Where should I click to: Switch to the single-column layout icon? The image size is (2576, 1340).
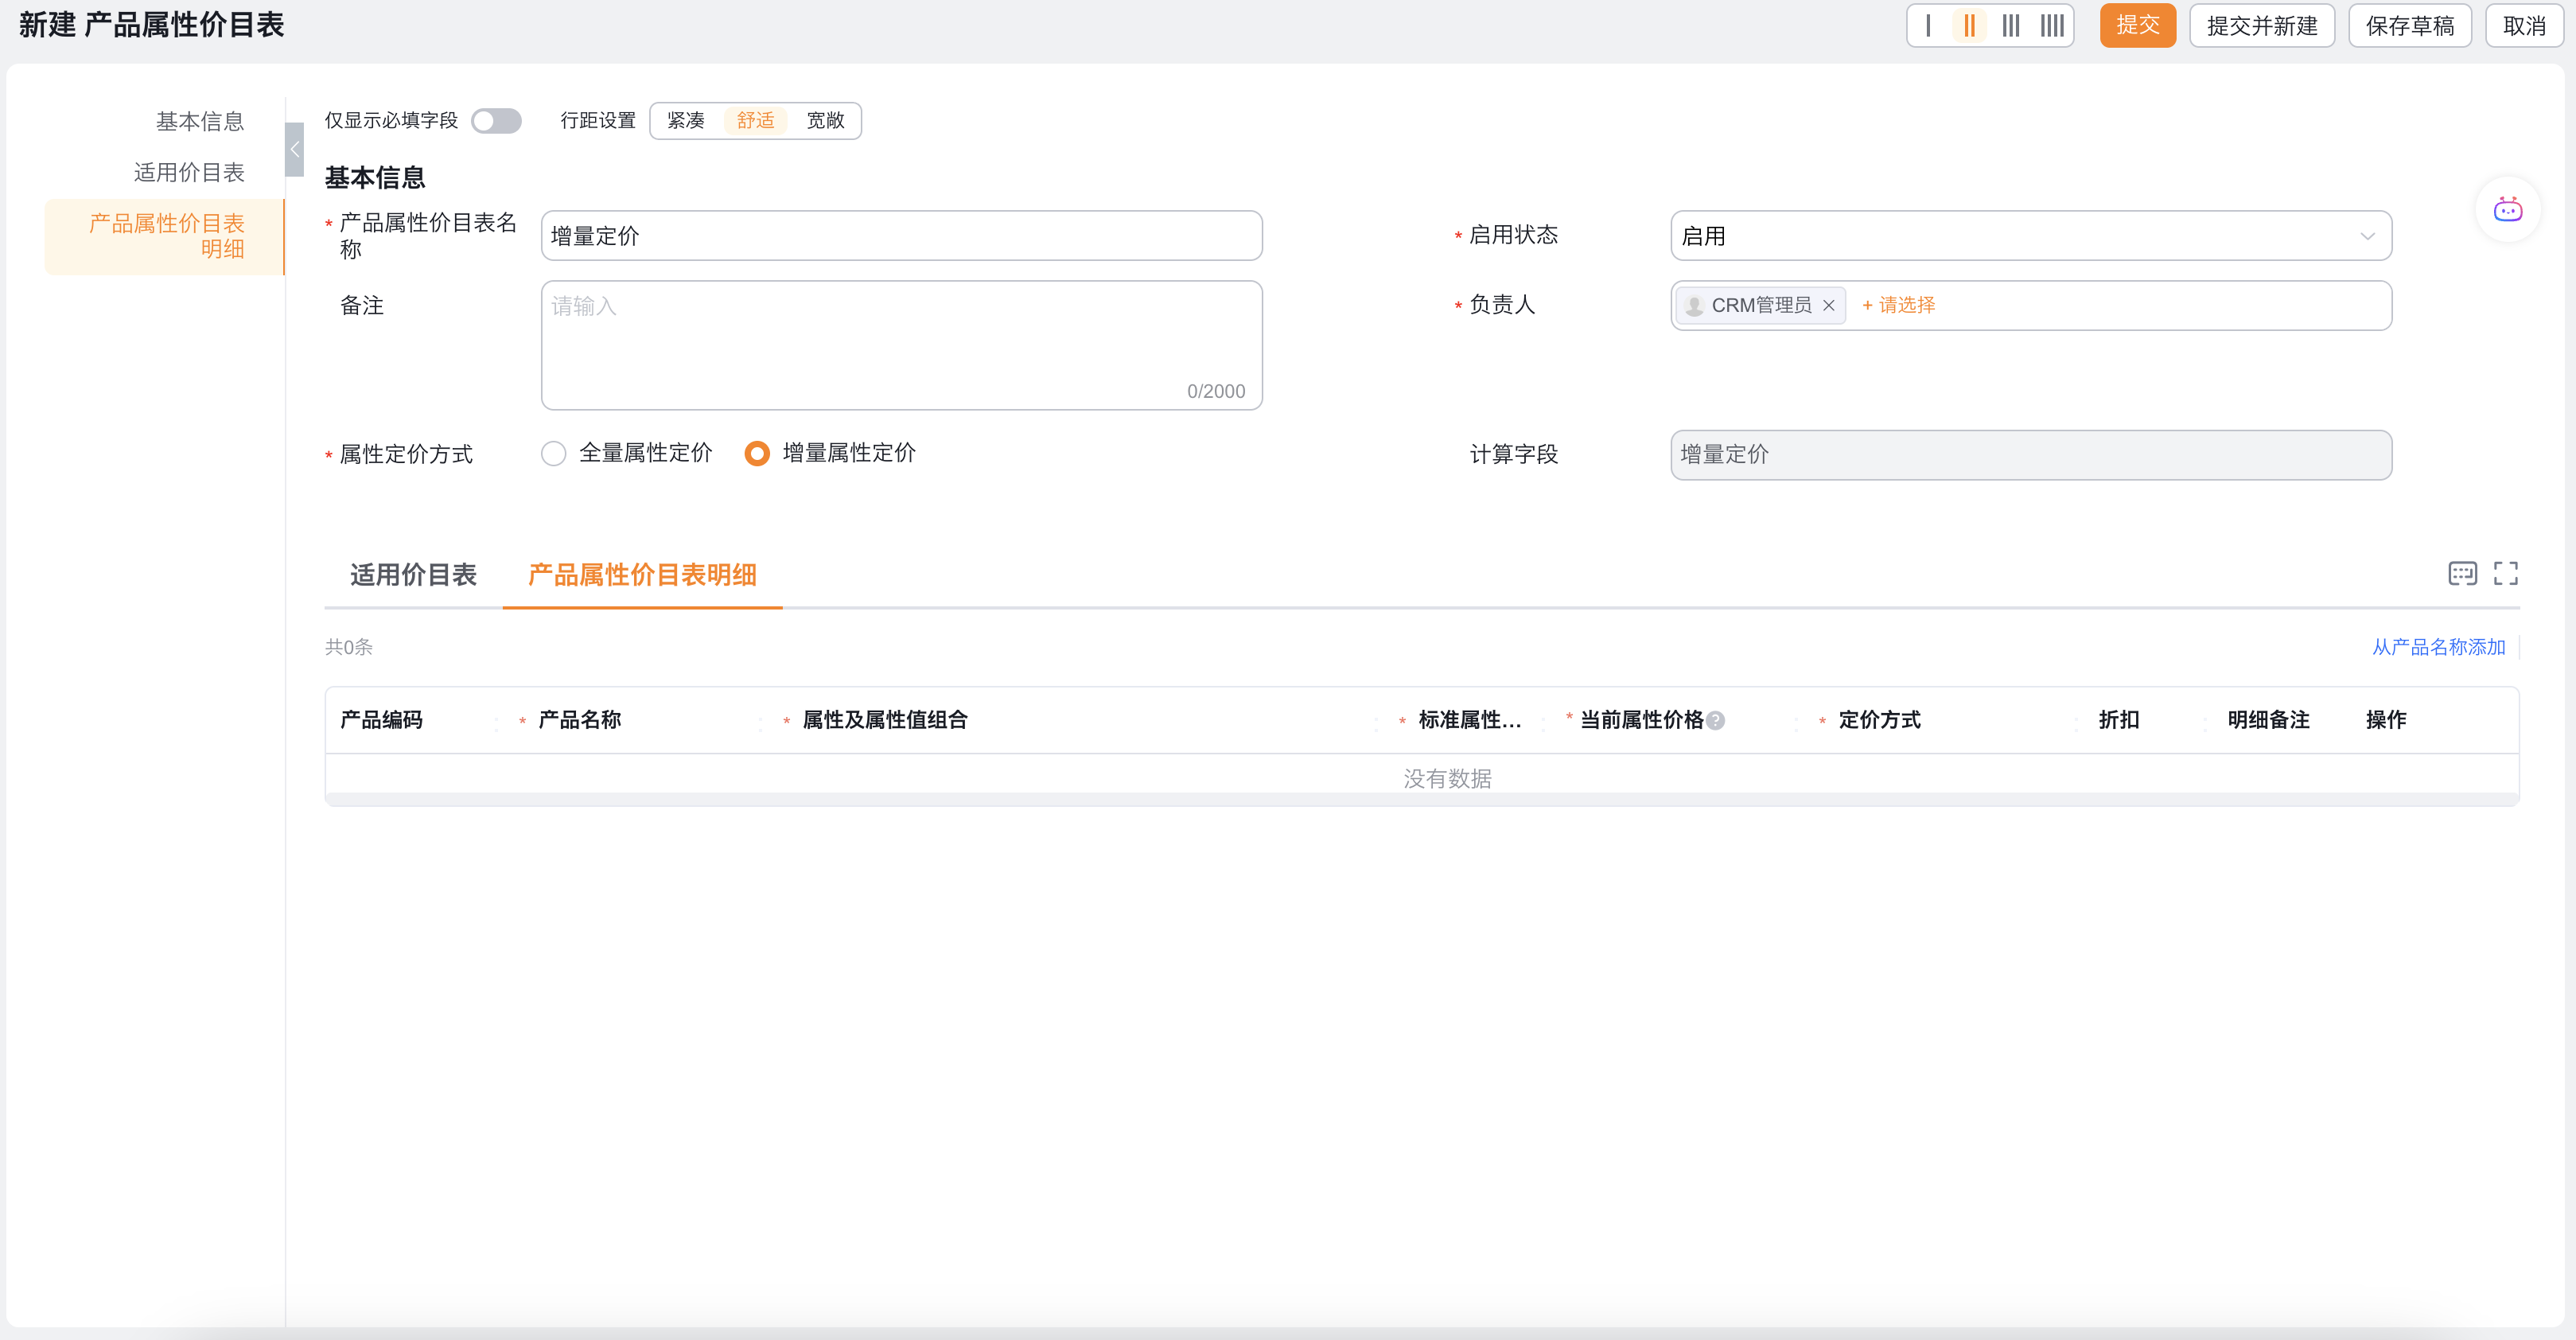(1928, 25)
